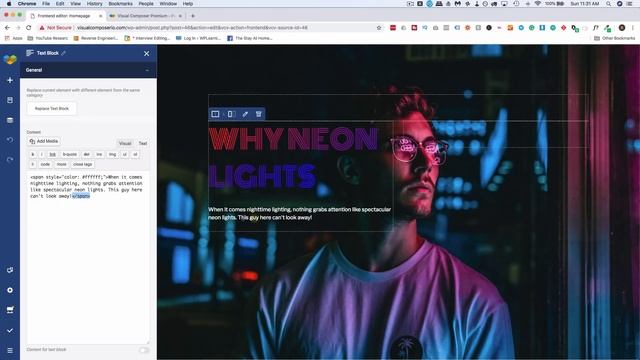Viewport: 640px width, 360px height.
Task: Open the Tree View layers icon
Action: coord(10,120)
